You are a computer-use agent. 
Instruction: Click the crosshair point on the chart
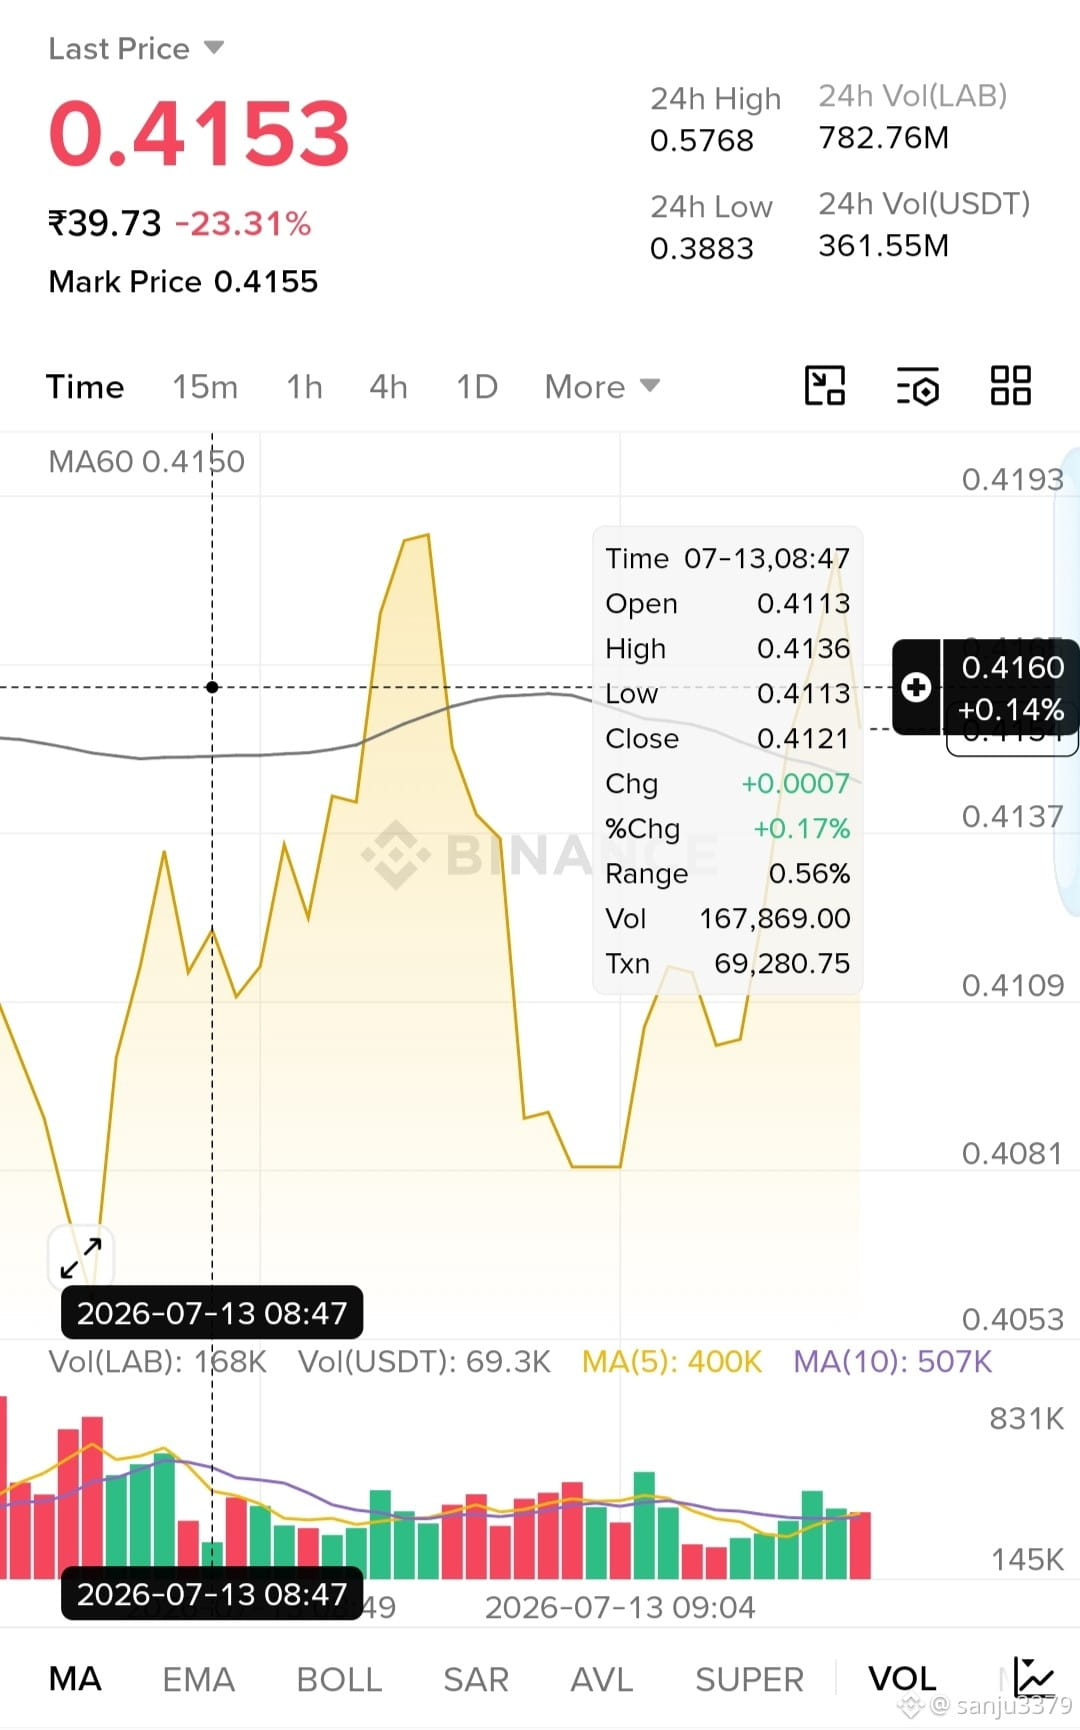click(x=212, y=687)
